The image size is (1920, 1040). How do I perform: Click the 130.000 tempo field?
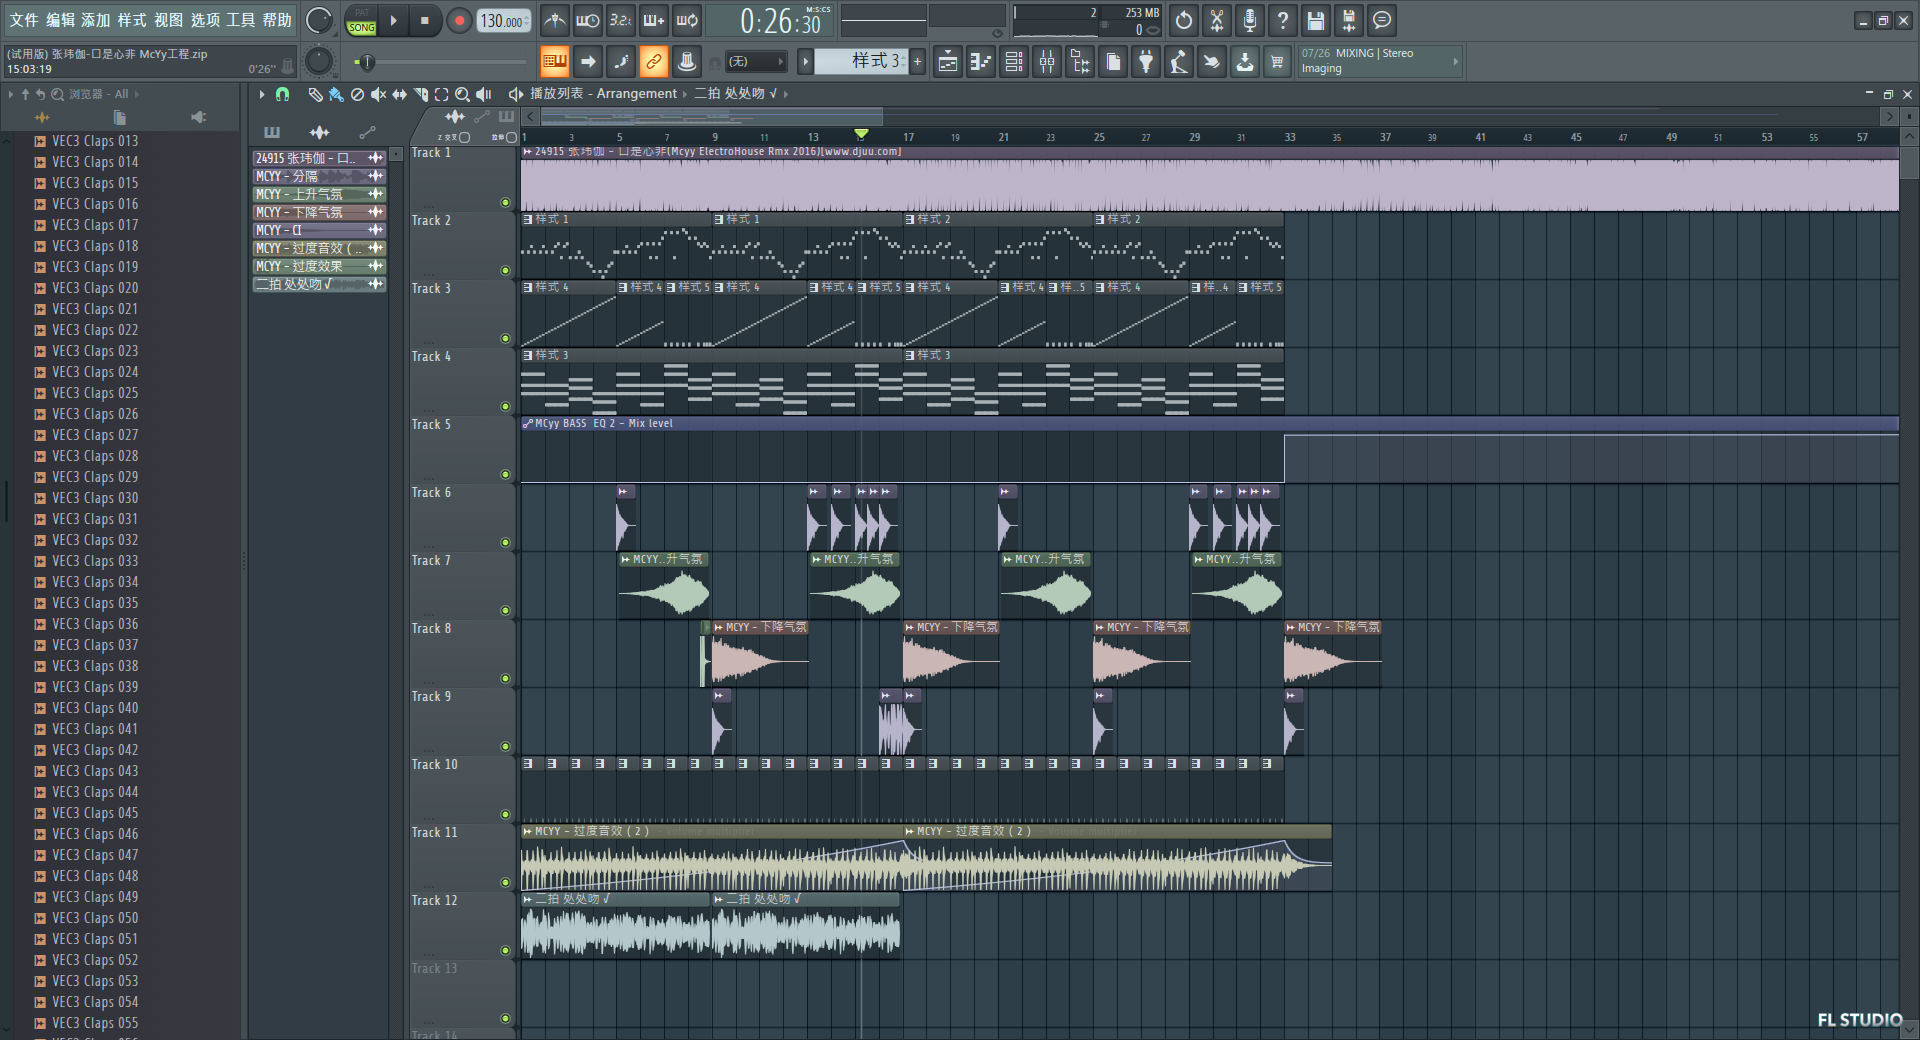504,20
